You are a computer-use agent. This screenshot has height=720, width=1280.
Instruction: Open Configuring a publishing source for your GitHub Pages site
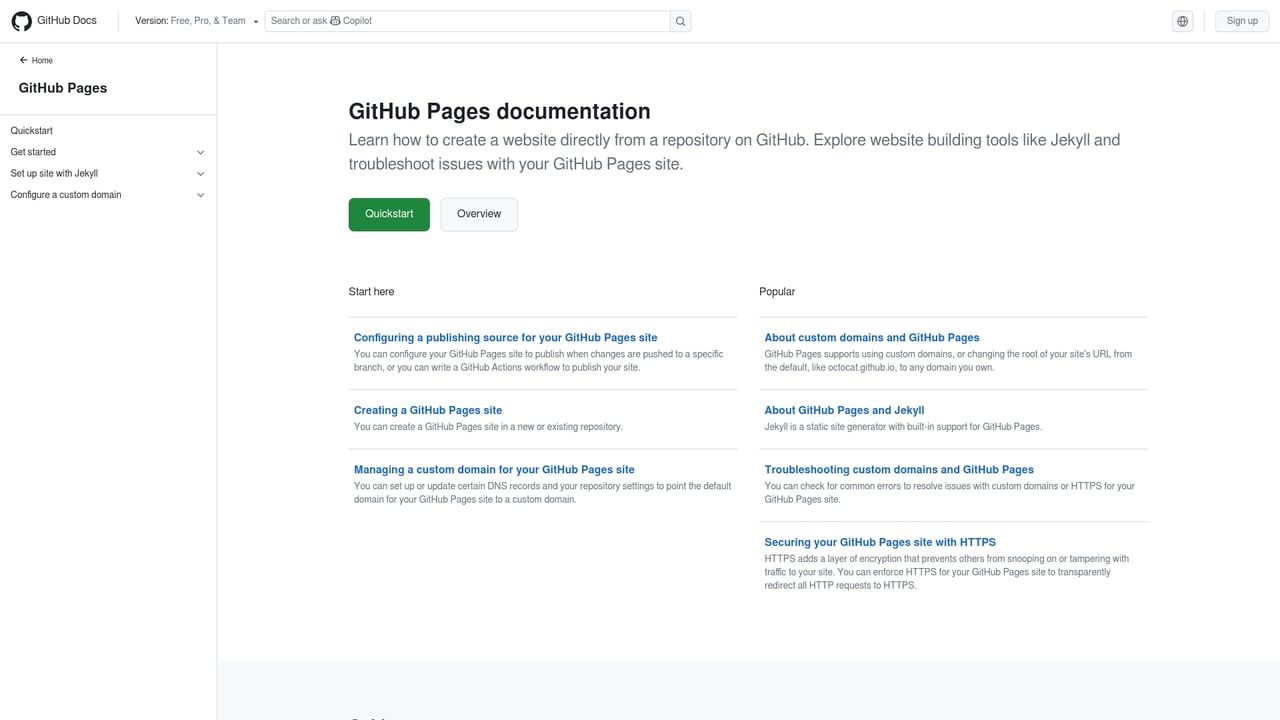pos(504,337)
